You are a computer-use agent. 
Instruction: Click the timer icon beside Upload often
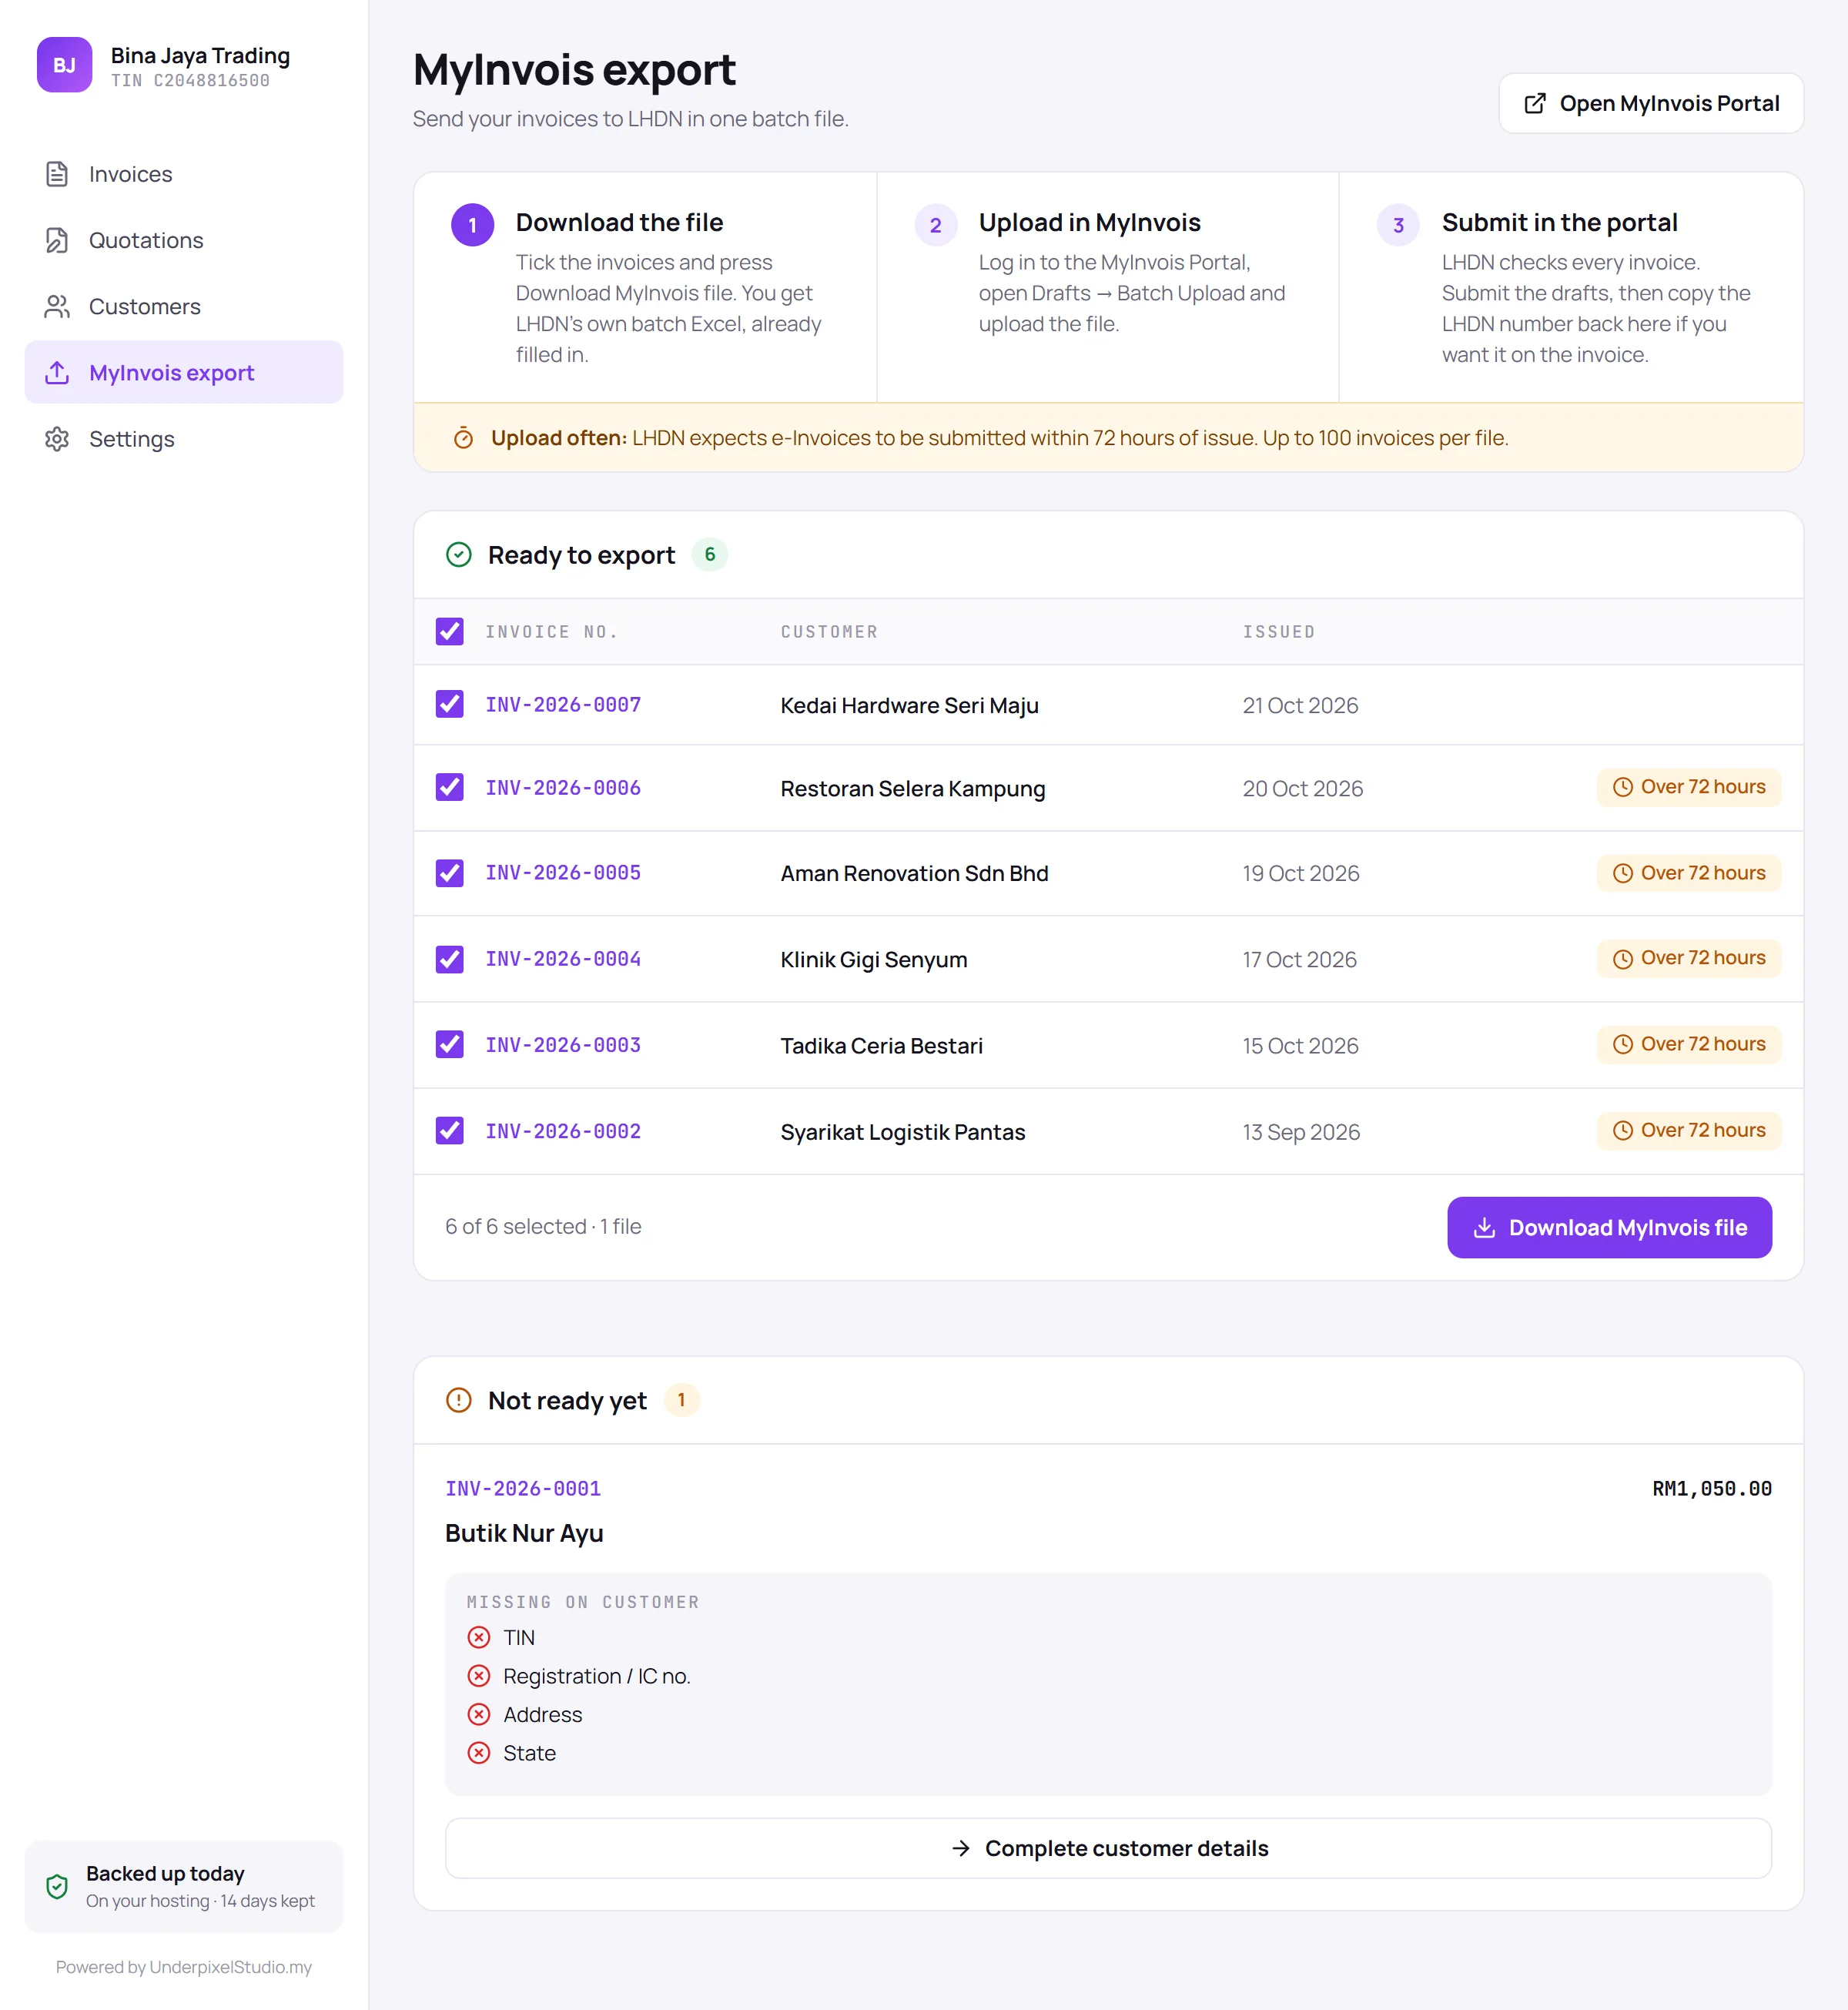tap(463, 438)
